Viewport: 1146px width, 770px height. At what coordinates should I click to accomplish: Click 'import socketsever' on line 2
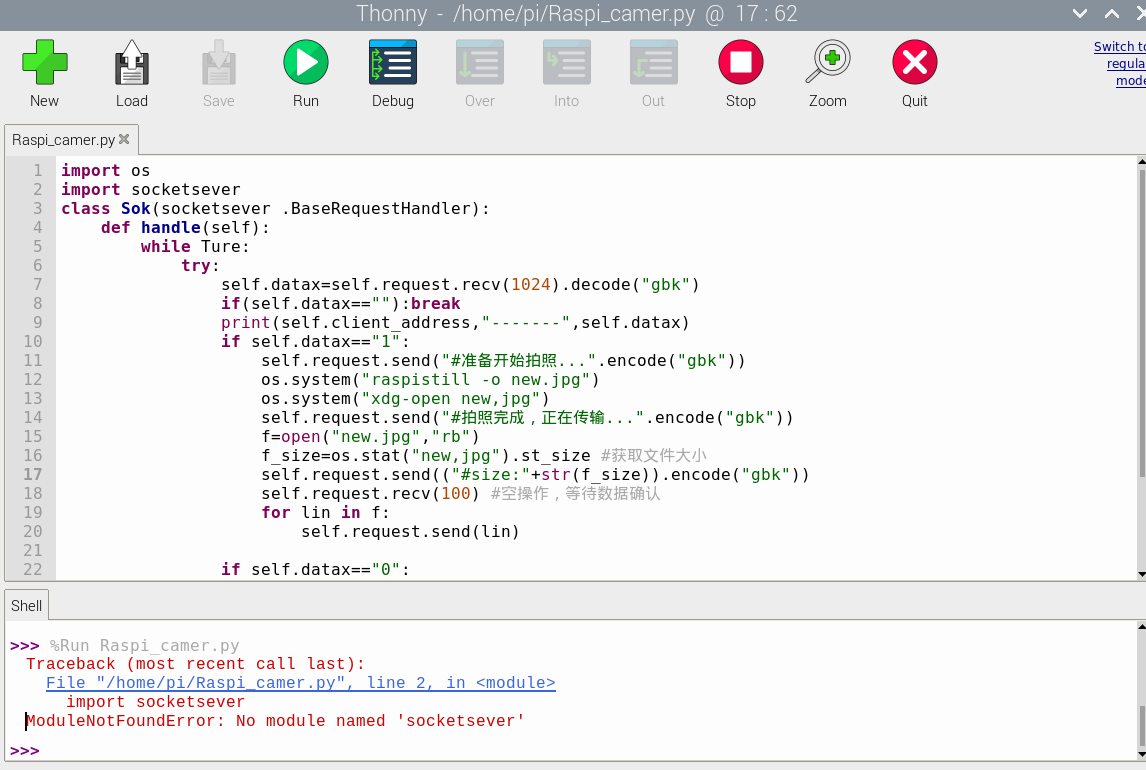pyautogui.click(x=151, y=189)
